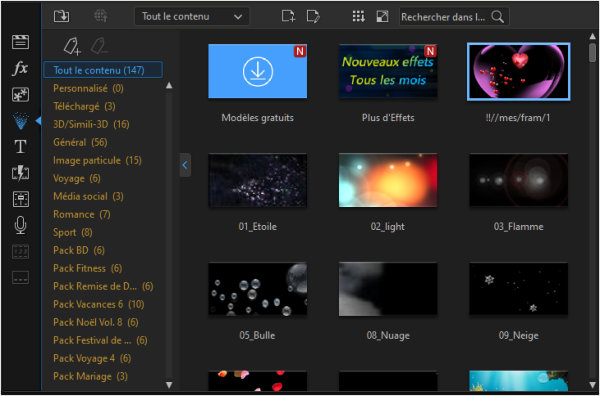Select the 'Média social (3)' tag
Screen dimensions: 600x396
[x=88, y=196]
